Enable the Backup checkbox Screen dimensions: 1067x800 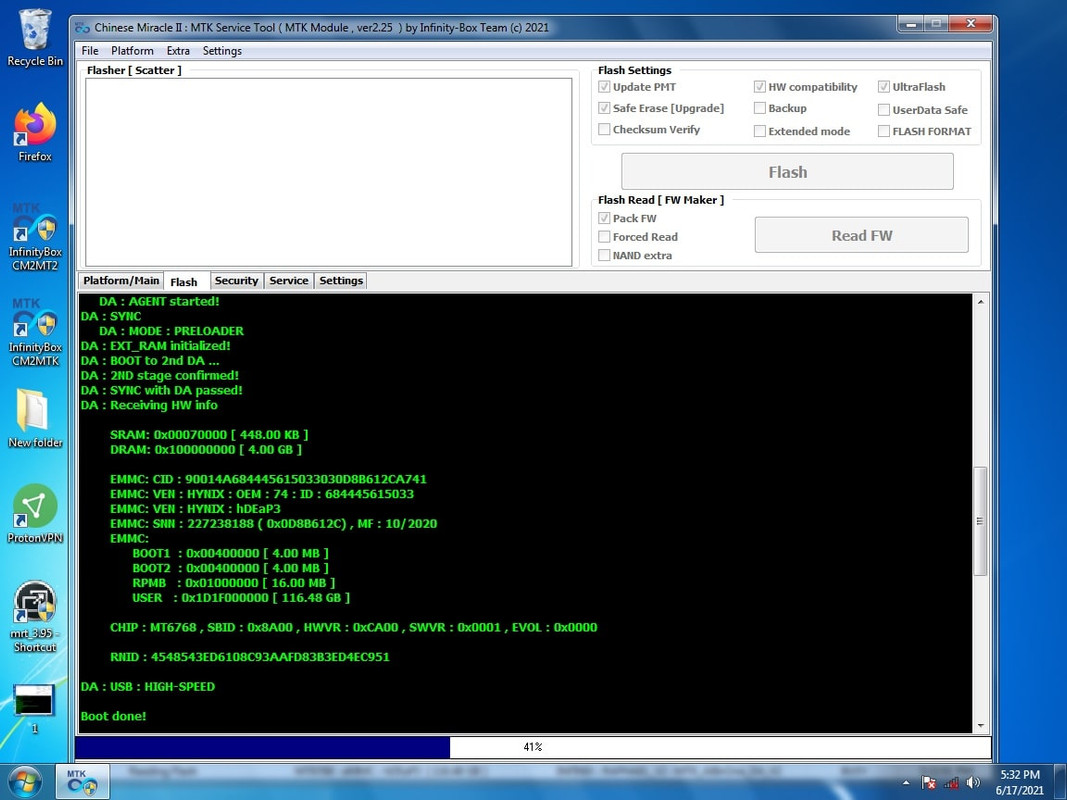pyautogui.click(x=760, y=108)
